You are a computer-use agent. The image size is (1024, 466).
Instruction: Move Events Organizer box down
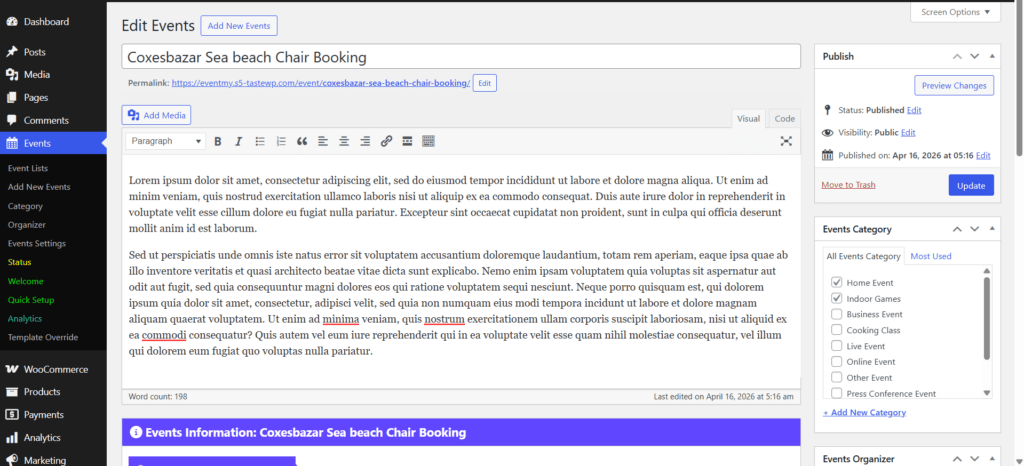(x=974, y=459)
